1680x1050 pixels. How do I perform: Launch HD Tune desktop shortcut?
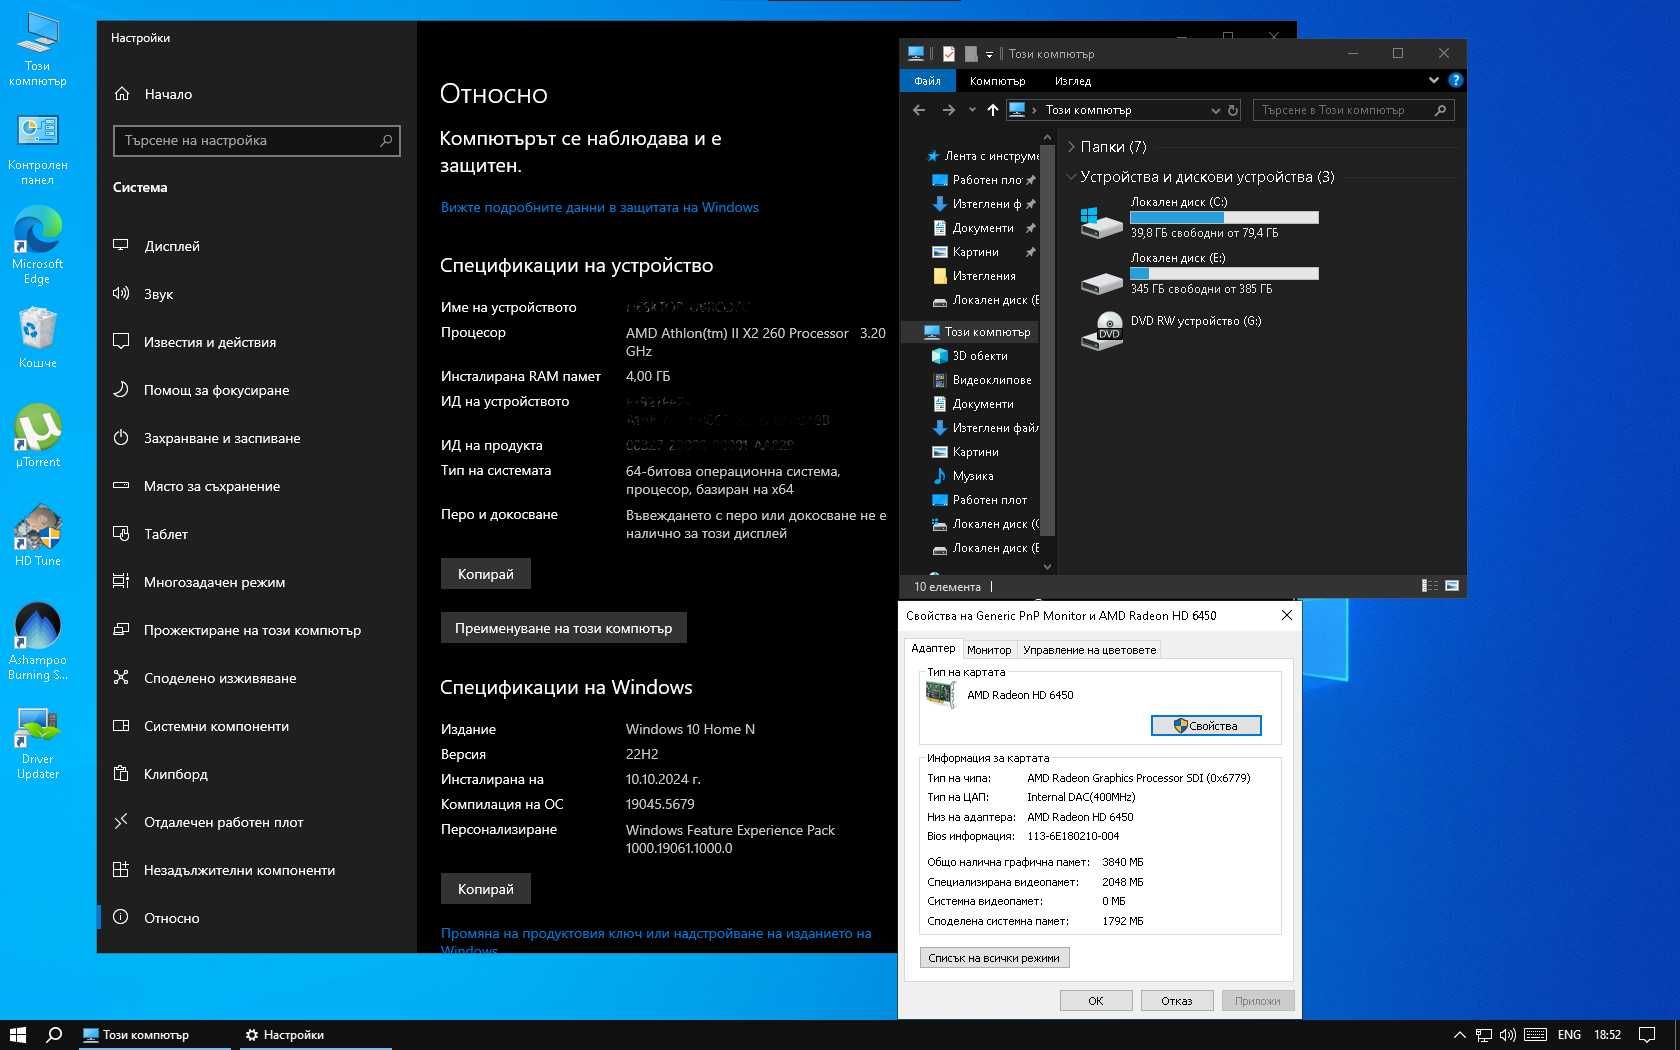click(38, 535)
